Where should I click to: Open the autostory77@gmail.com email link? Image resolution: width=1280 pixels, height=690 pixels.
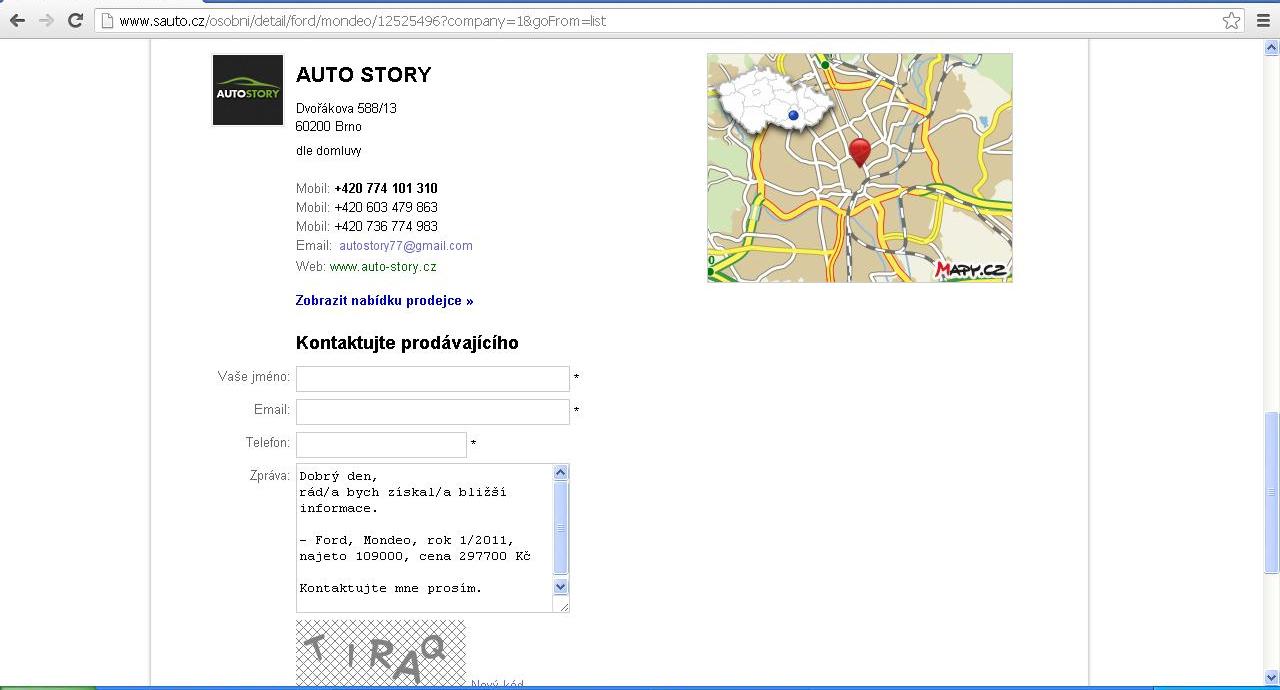405,246
